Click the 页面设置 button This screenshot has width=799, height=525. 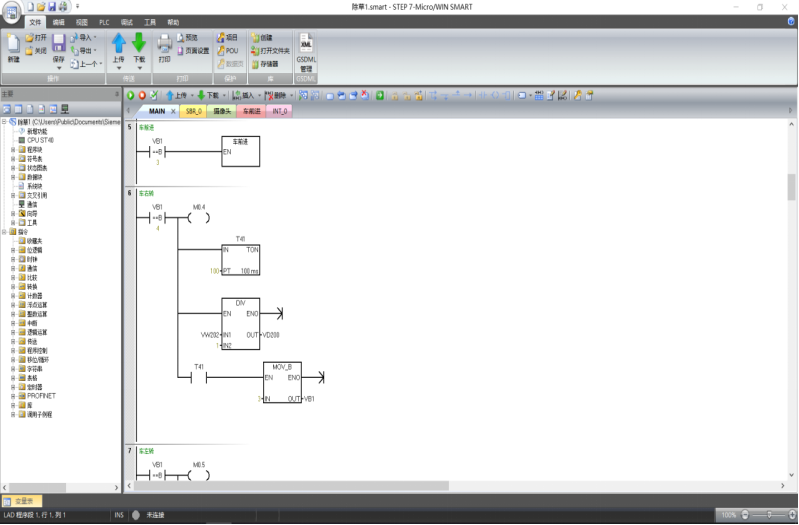click(193, 50)
